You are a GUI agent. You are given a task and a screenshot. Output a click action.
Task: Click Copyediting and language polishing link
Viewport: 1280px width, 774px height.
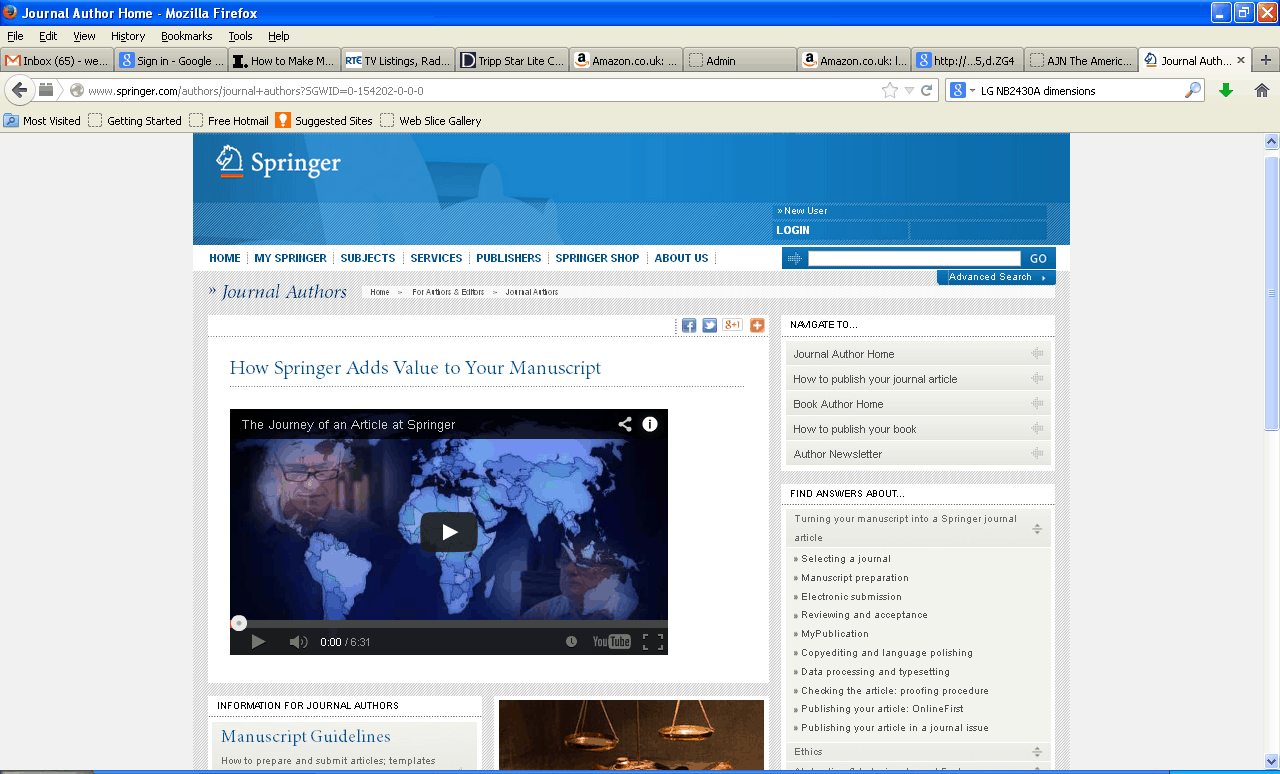point(887,653)
